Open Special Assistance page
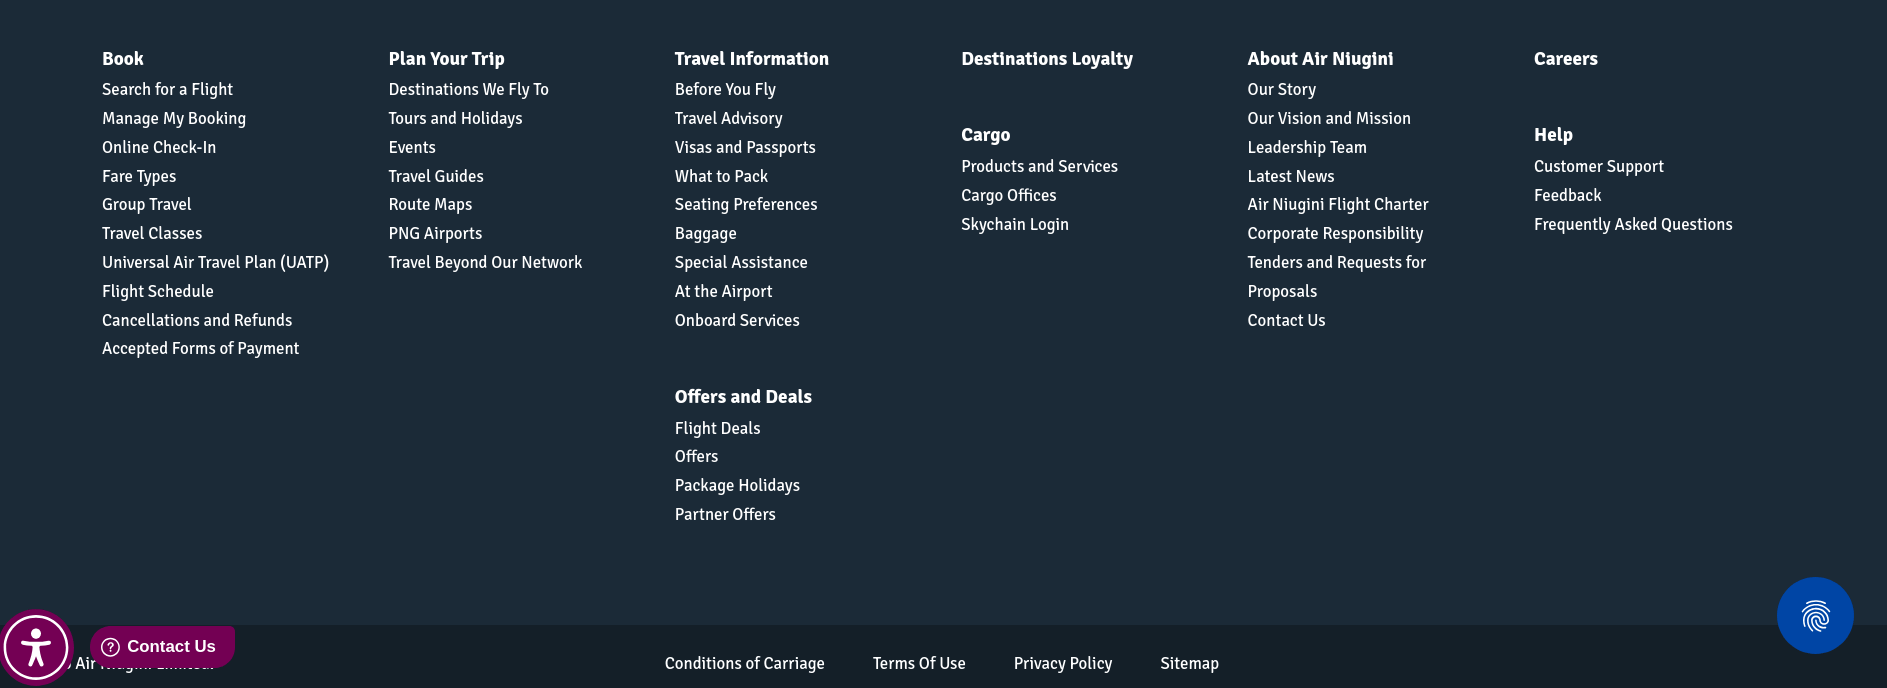The width and height of the screenshot is (1887, 688). (740, 263)
